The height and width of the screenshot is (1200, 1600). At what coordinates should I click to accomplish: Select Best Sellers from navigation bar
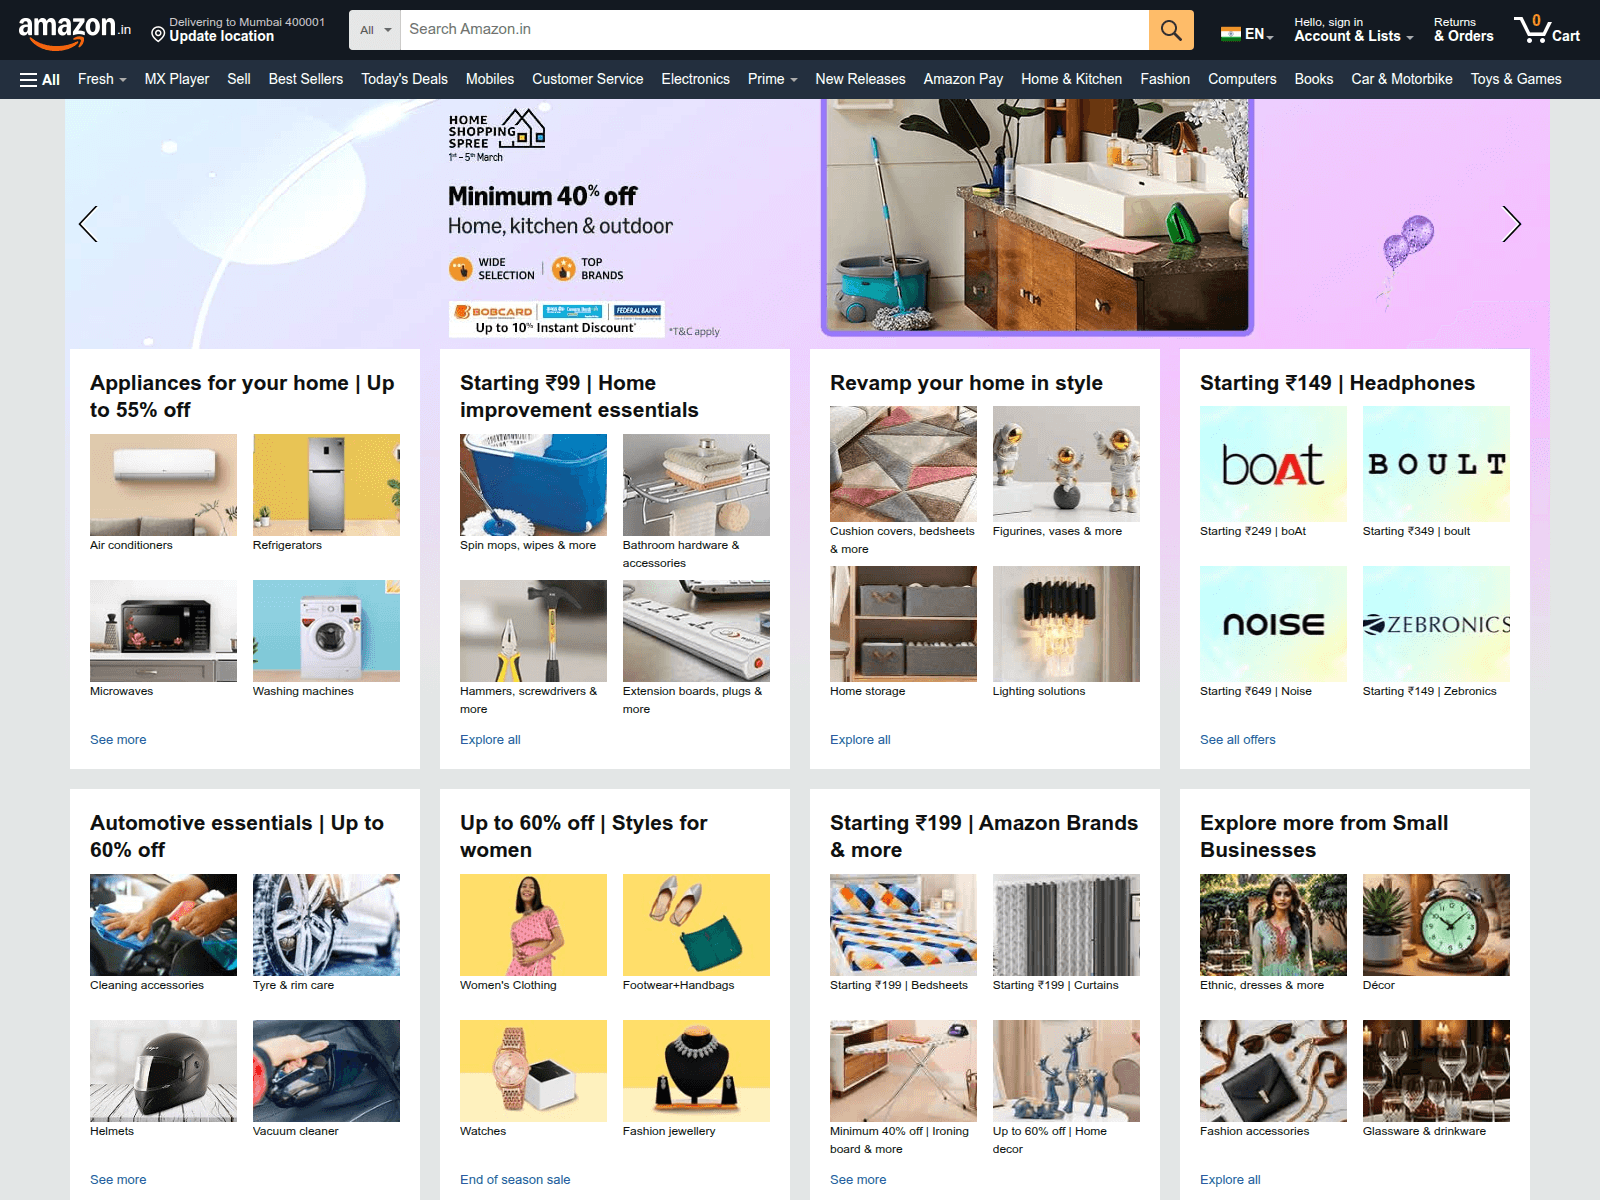click(305, 79)
